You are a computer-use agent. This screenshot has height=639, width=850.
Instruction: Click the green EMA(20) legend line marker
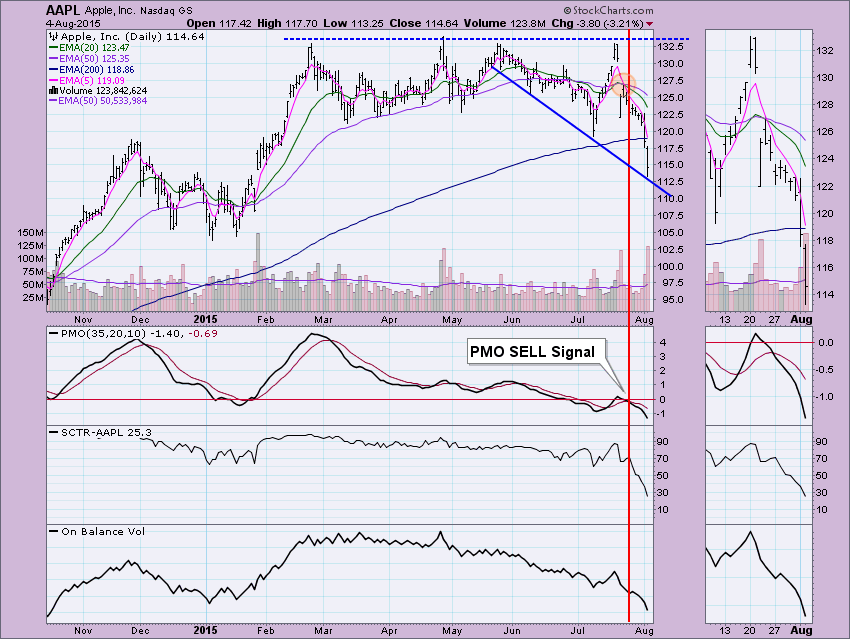[x=53, y=48]
